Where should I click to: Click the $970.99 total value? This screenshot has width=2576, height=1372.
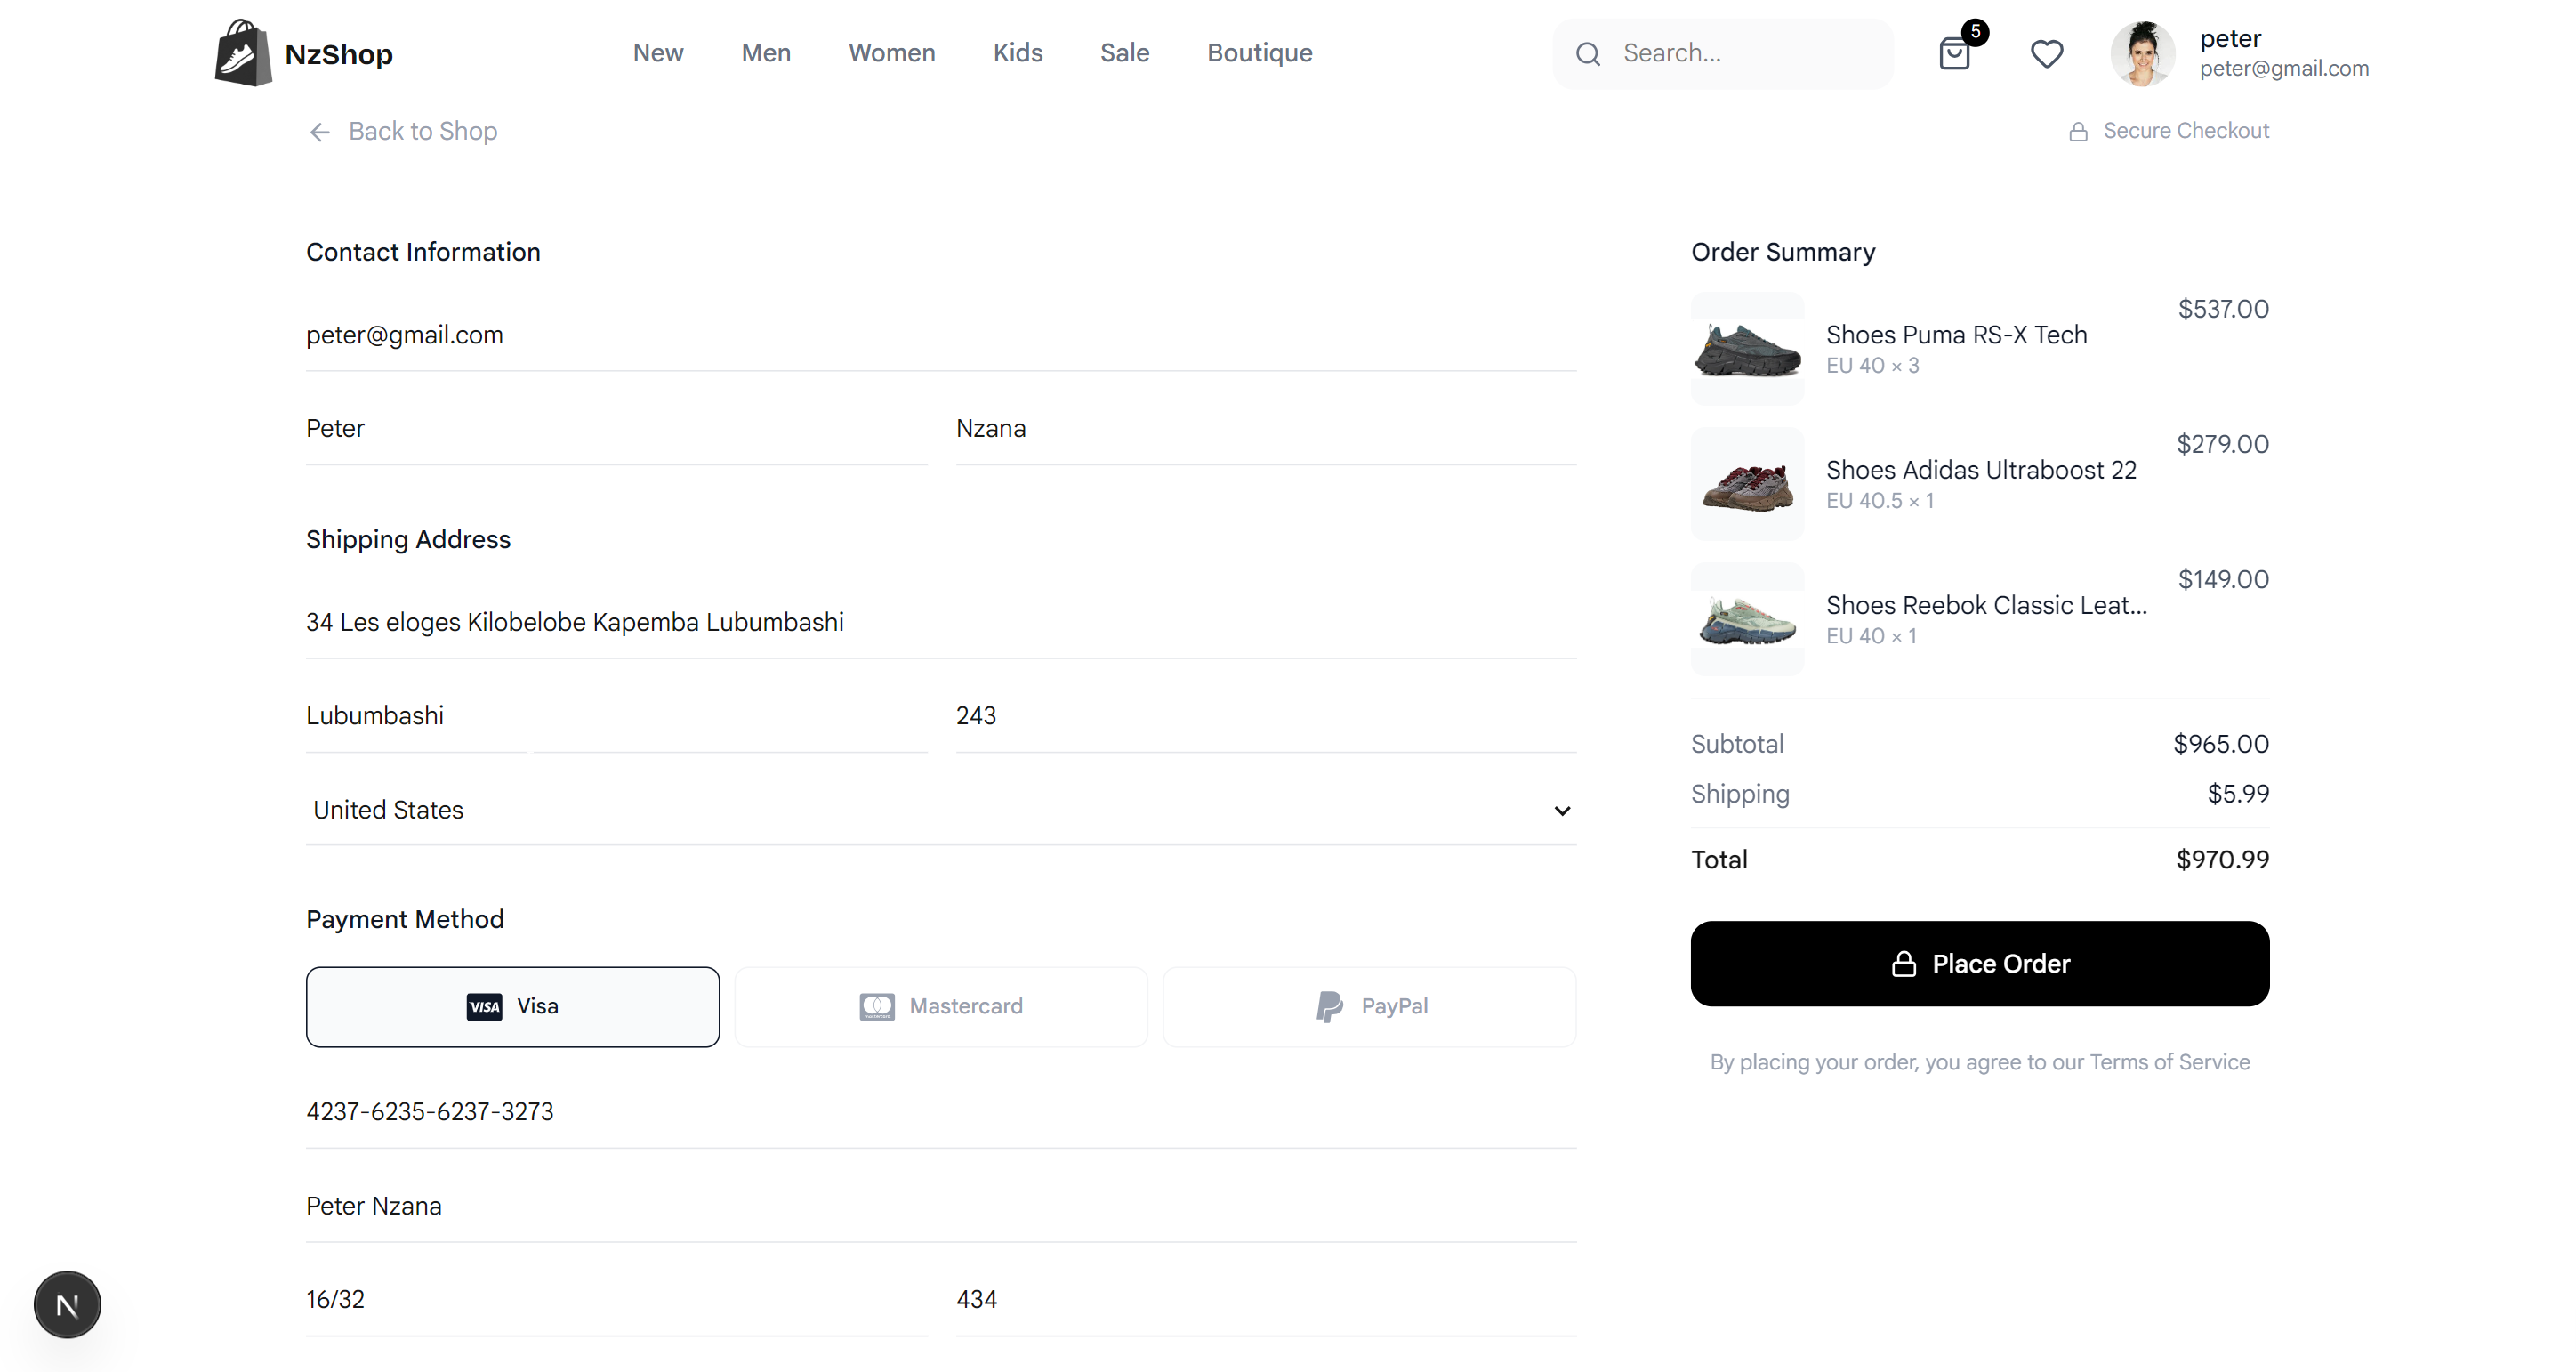[2222, 860]
